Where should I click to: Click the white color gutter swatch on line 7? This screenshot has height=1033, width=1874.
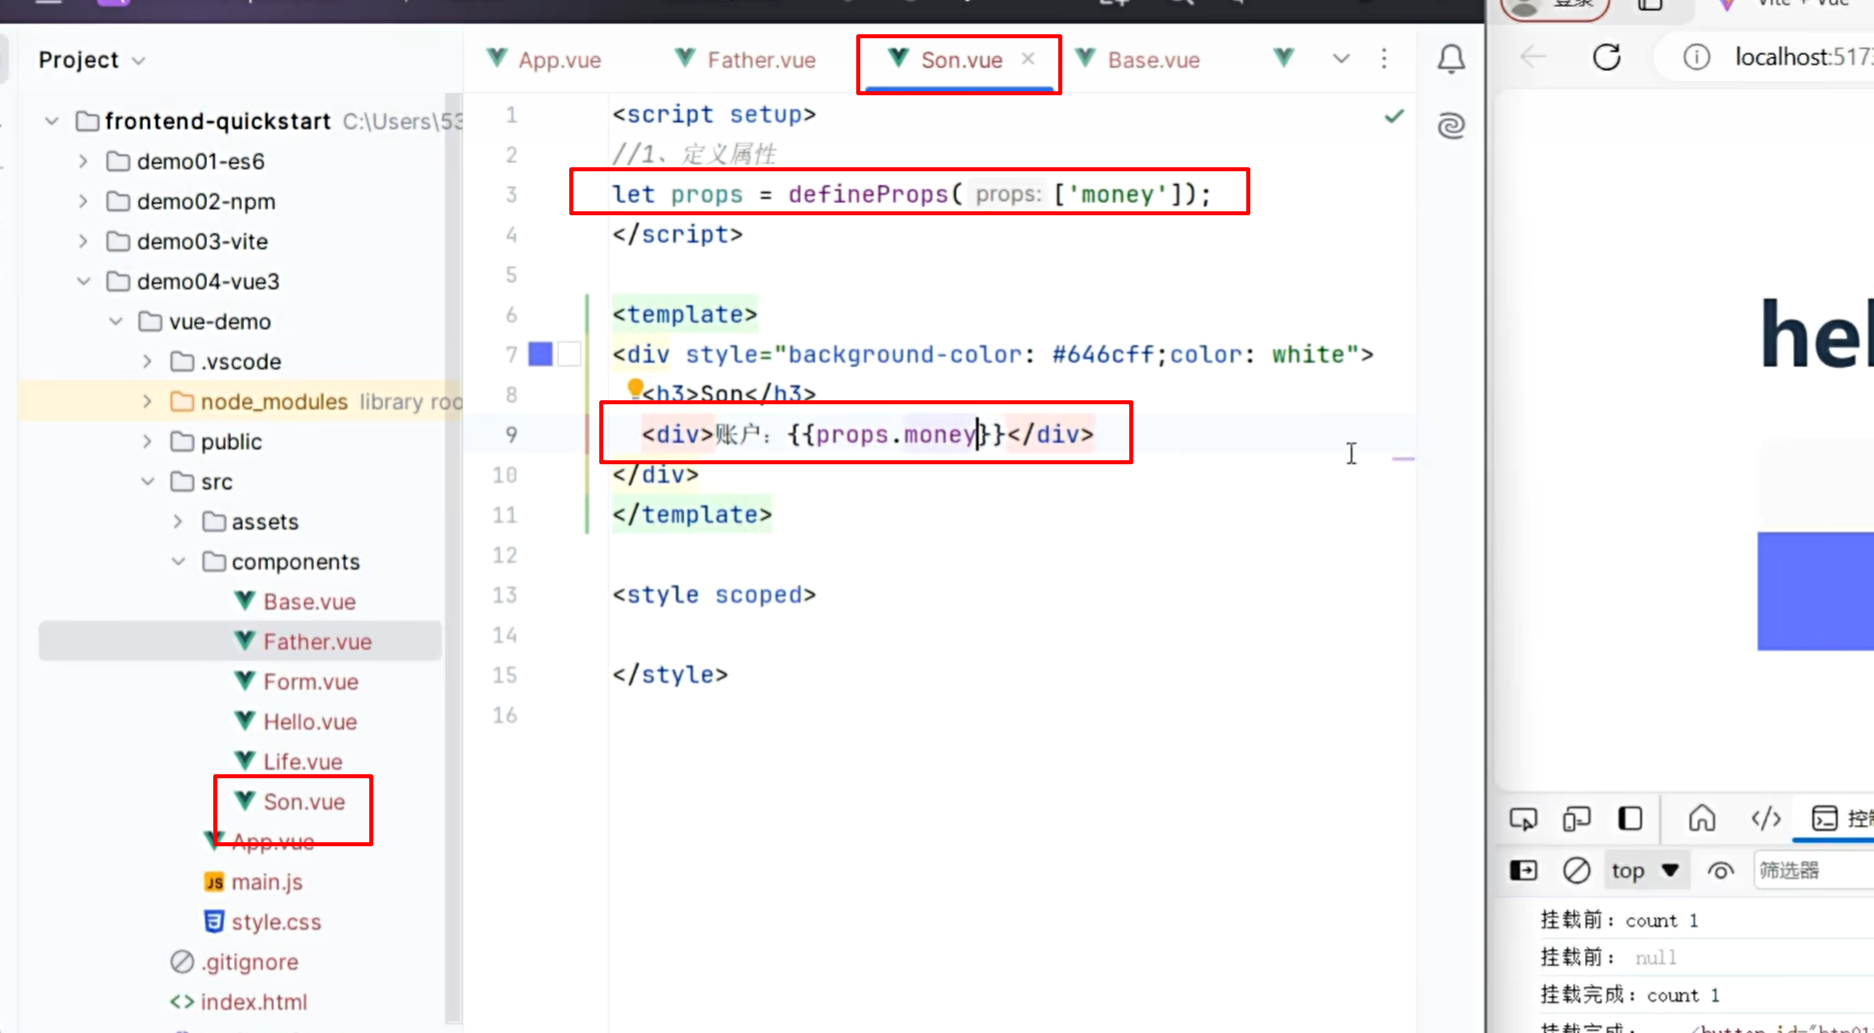click(569, 354)
